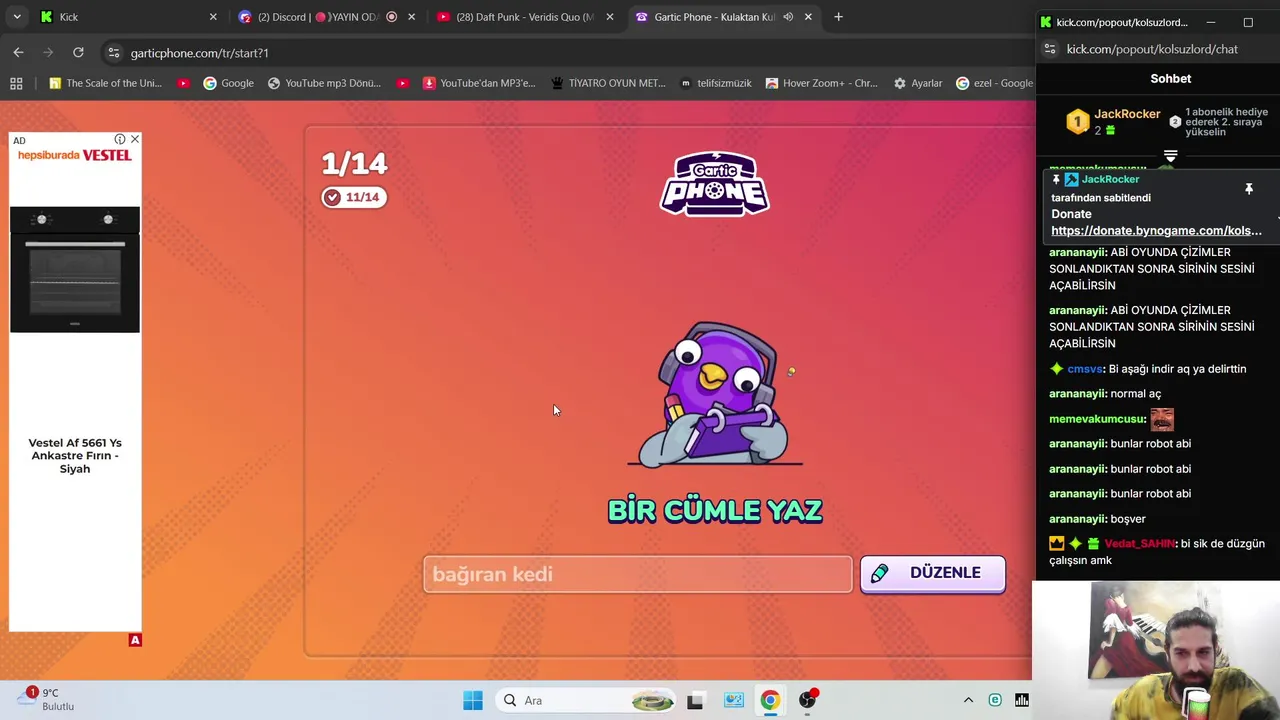
Task: Open Kick popout site settings icon
Action: pyautogui.click(x=1049, y=49)
